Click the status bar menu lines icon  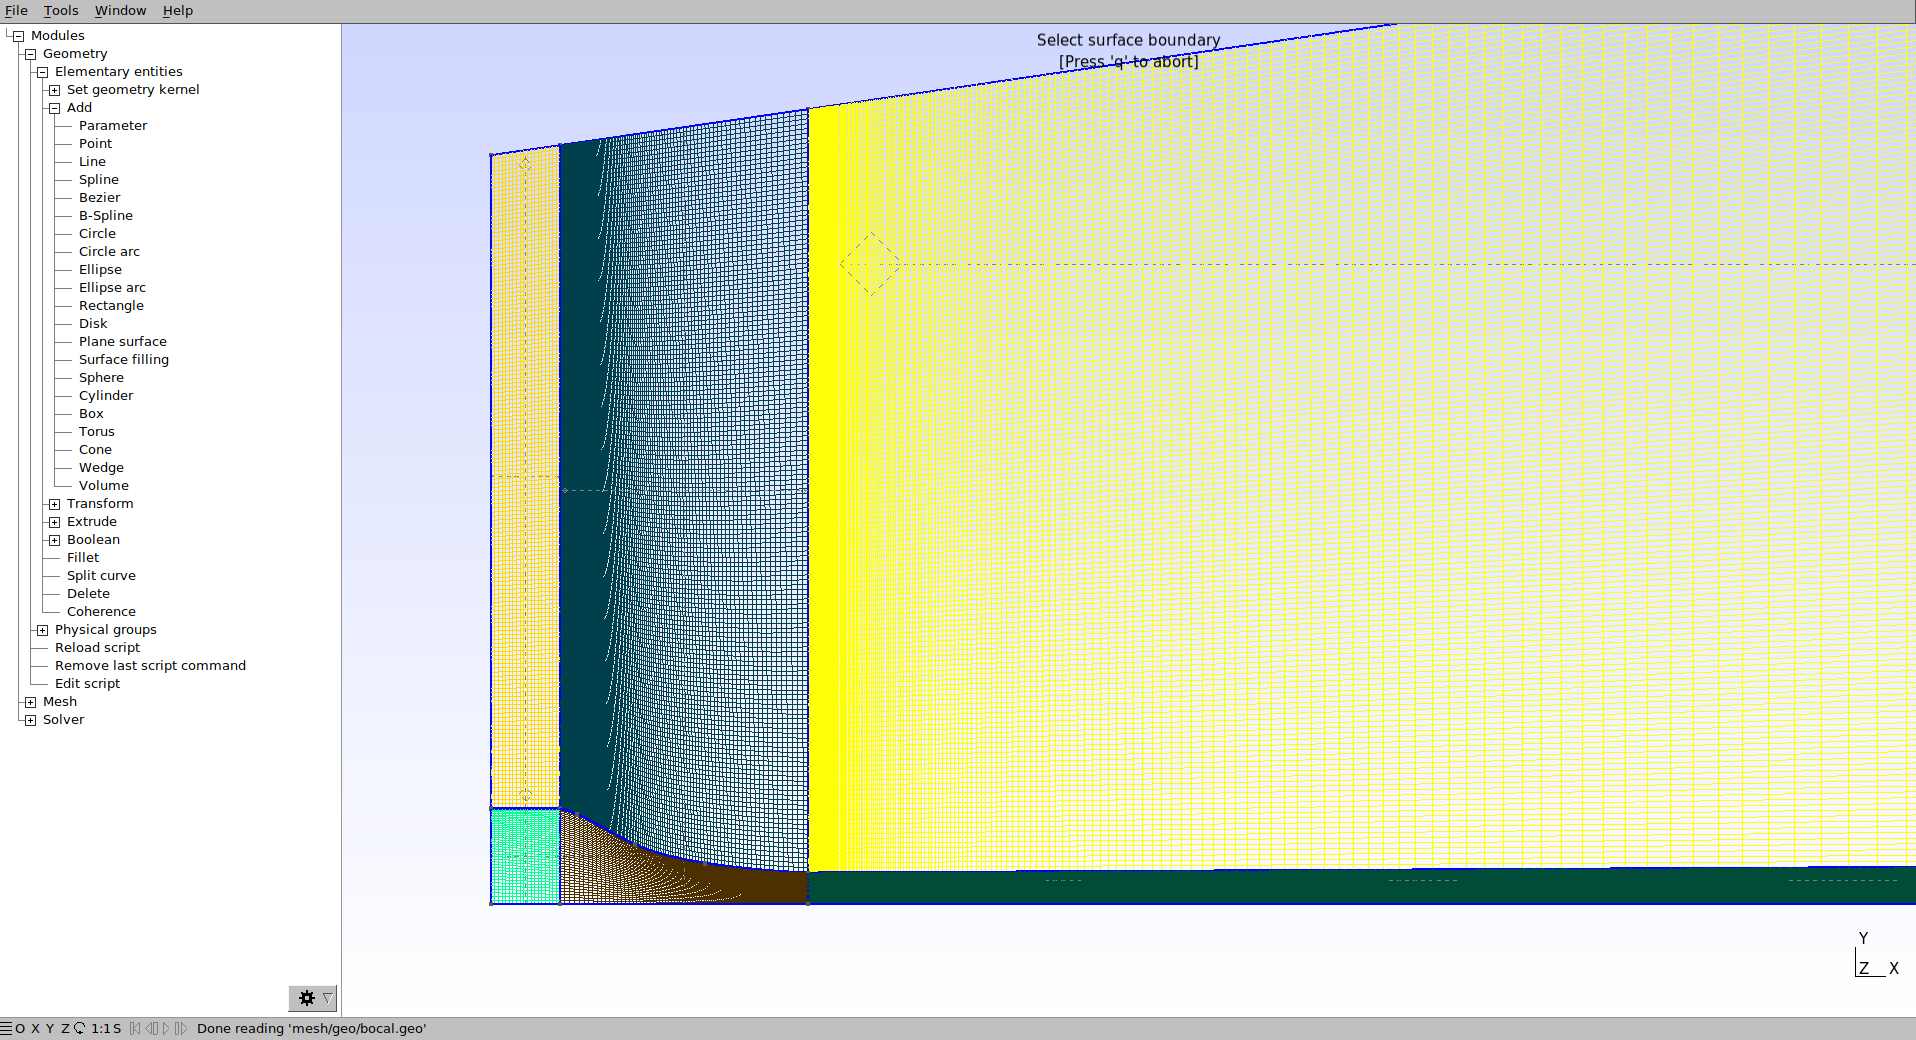[6, 1028]
